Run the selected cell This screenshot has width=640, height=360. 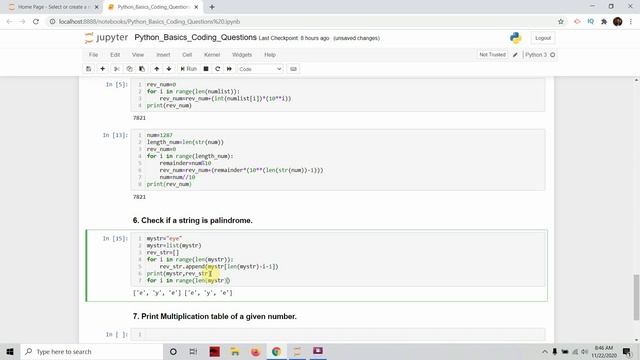[189, 69]
